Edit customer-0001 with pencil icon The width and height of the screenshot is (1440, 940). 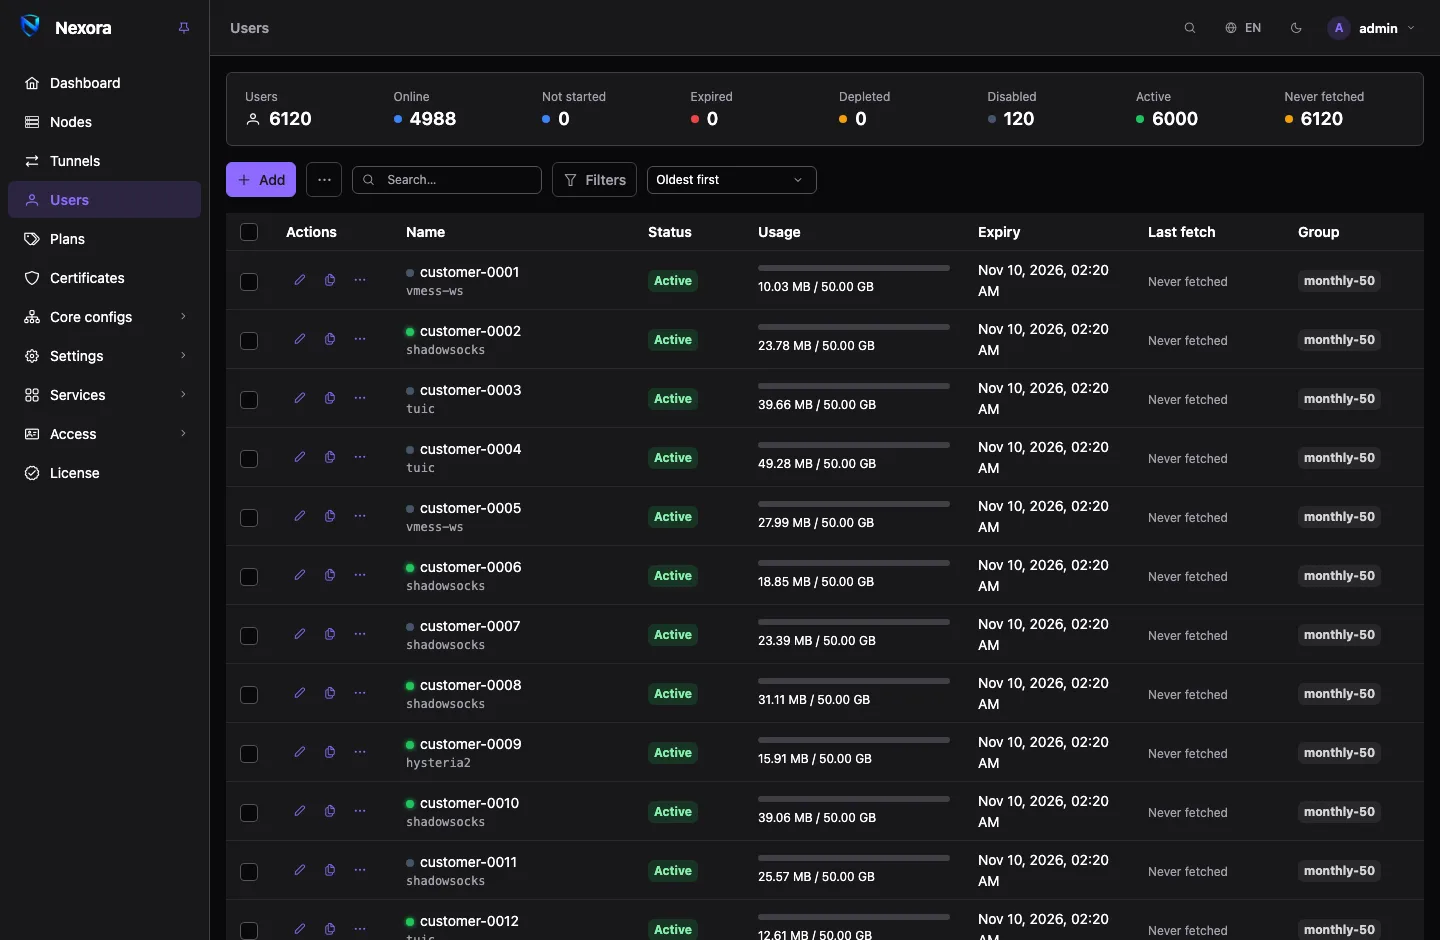300,280
